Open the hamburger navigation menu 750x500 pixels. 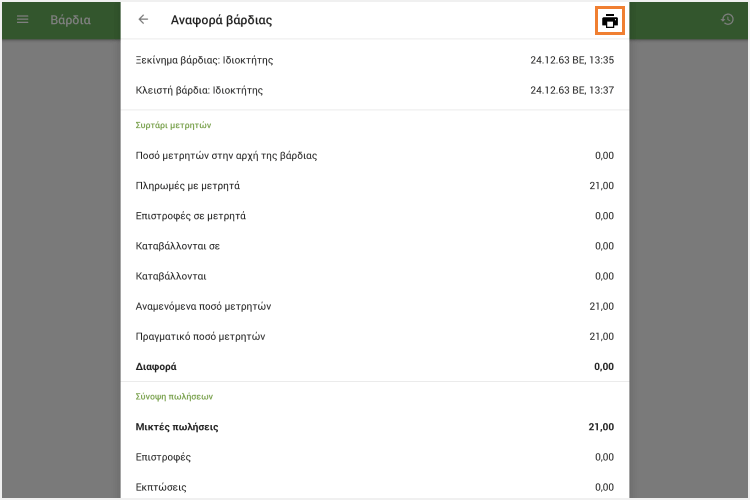pyautogui.click(x=23, y=20)
